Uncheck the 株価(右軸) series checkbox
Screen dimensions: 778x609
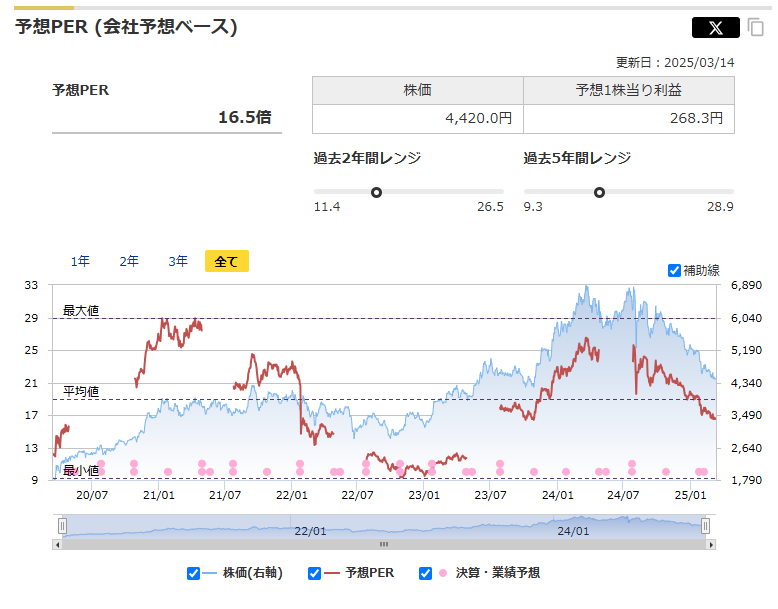coord(194,573)
